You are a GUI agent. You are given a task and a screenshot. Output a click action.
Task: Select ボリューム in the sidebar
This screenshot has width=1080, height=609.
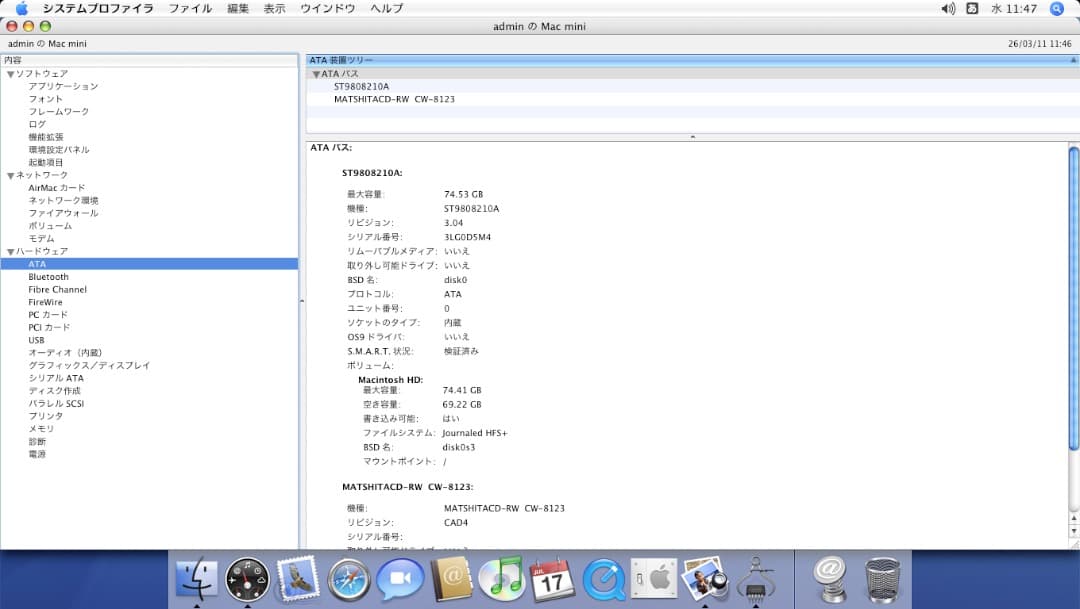pyautogui.click(x=50, y=226)
